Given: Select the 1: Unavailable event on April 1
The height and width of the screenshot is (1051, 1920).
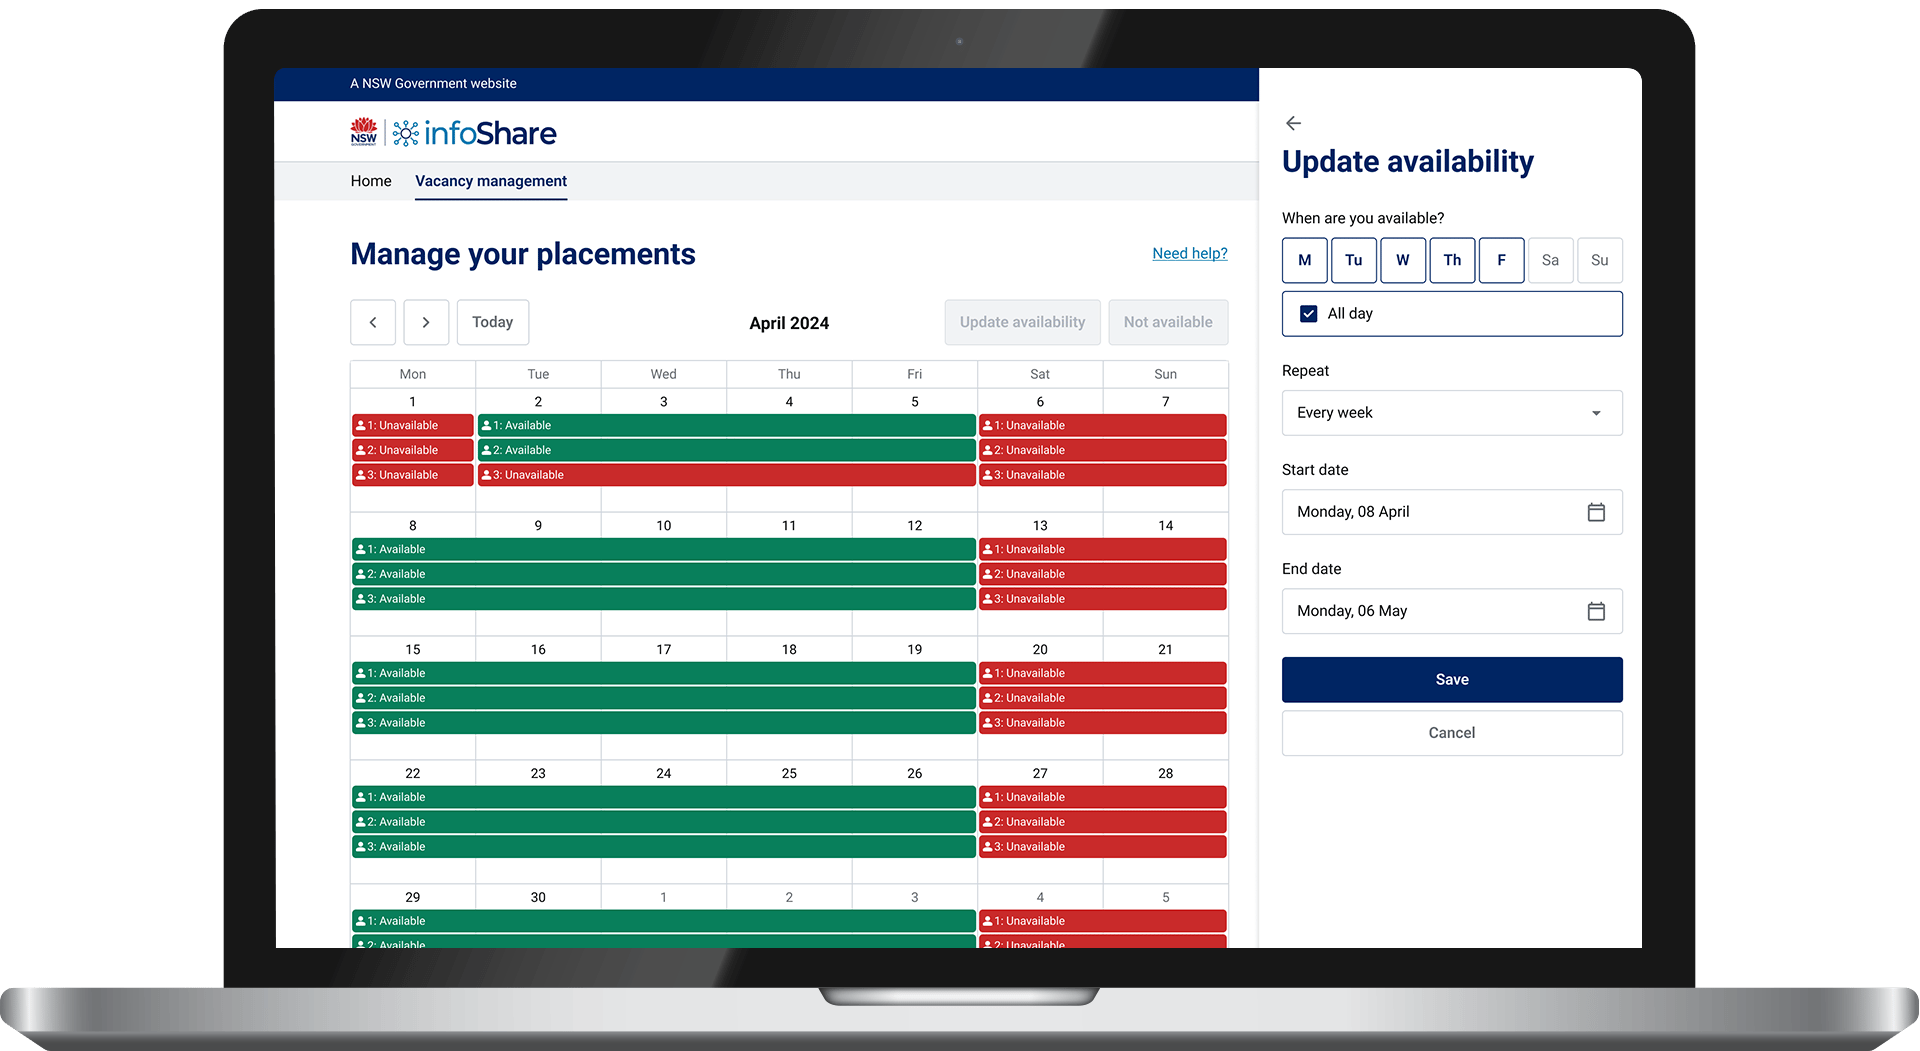Looking at the screenshot, I should [412, 425].
